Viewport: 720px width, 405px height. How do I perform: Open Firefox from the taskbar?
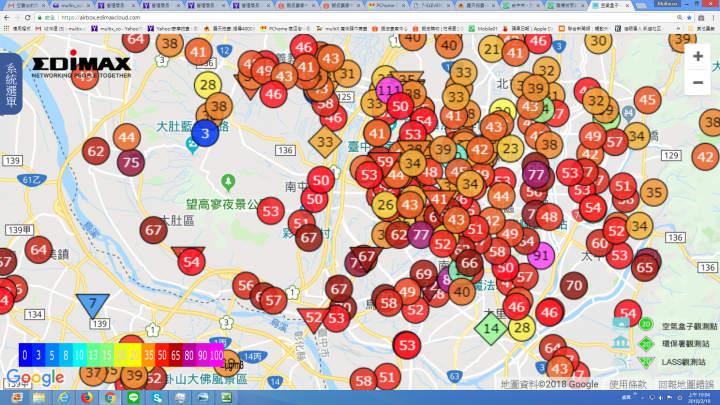[x=86, y=397]
